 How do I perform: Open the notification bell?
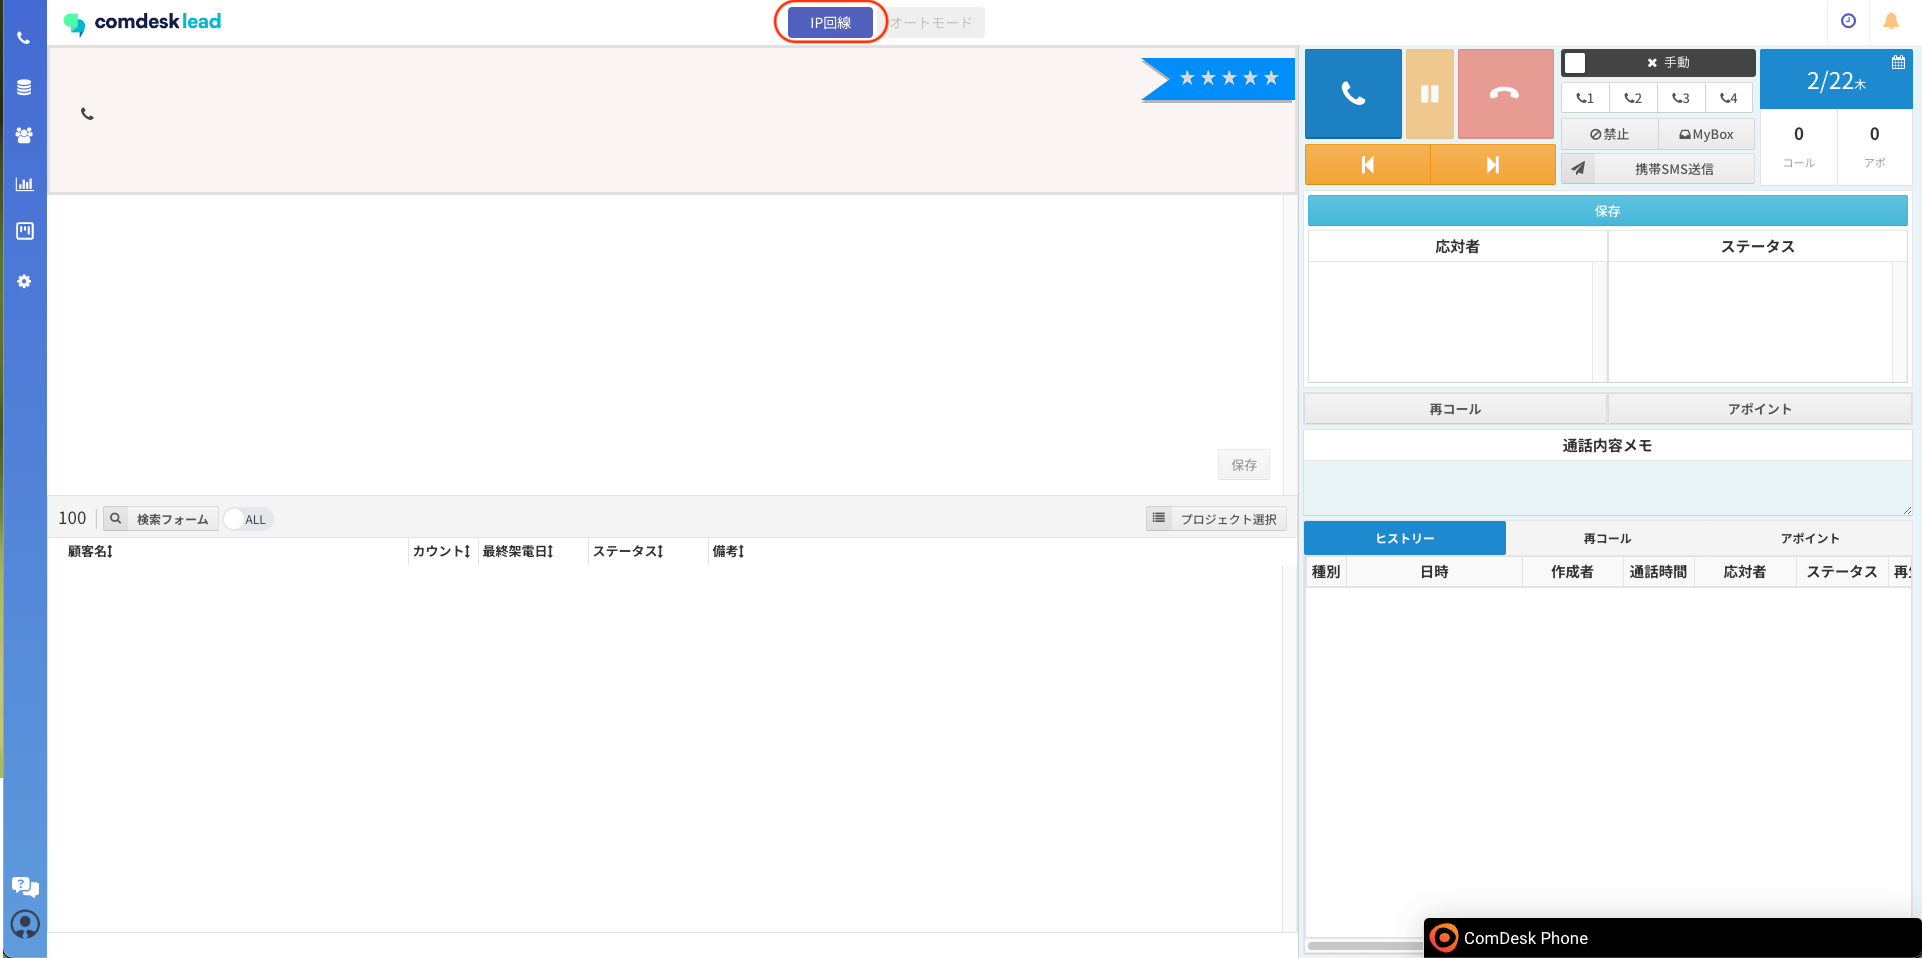pyautogui.click(x=1890, y=21)
